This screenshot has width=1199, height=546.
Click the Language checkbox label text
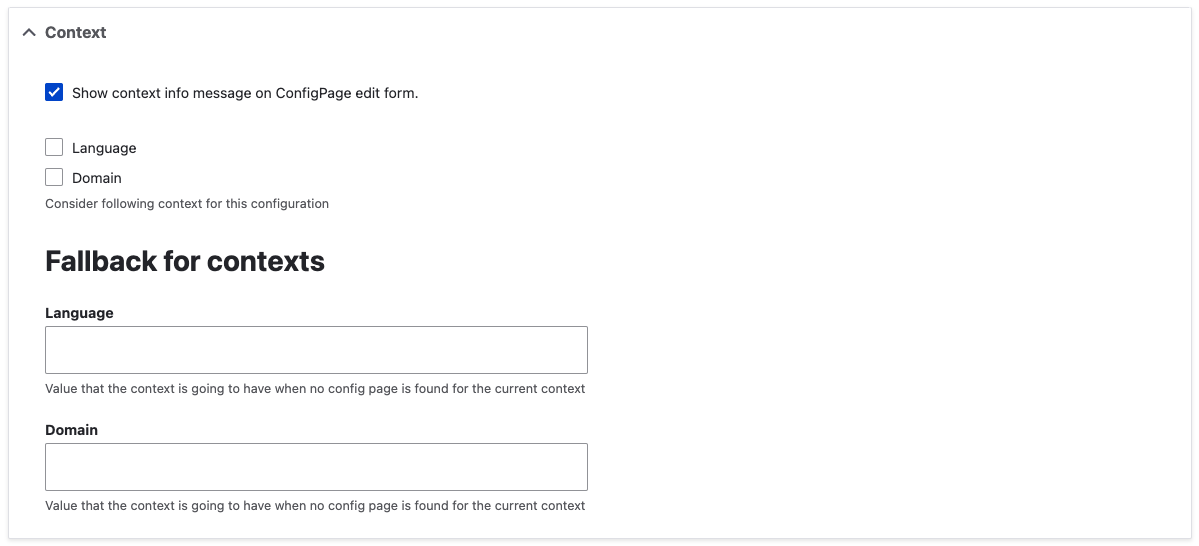coord(104,148)
